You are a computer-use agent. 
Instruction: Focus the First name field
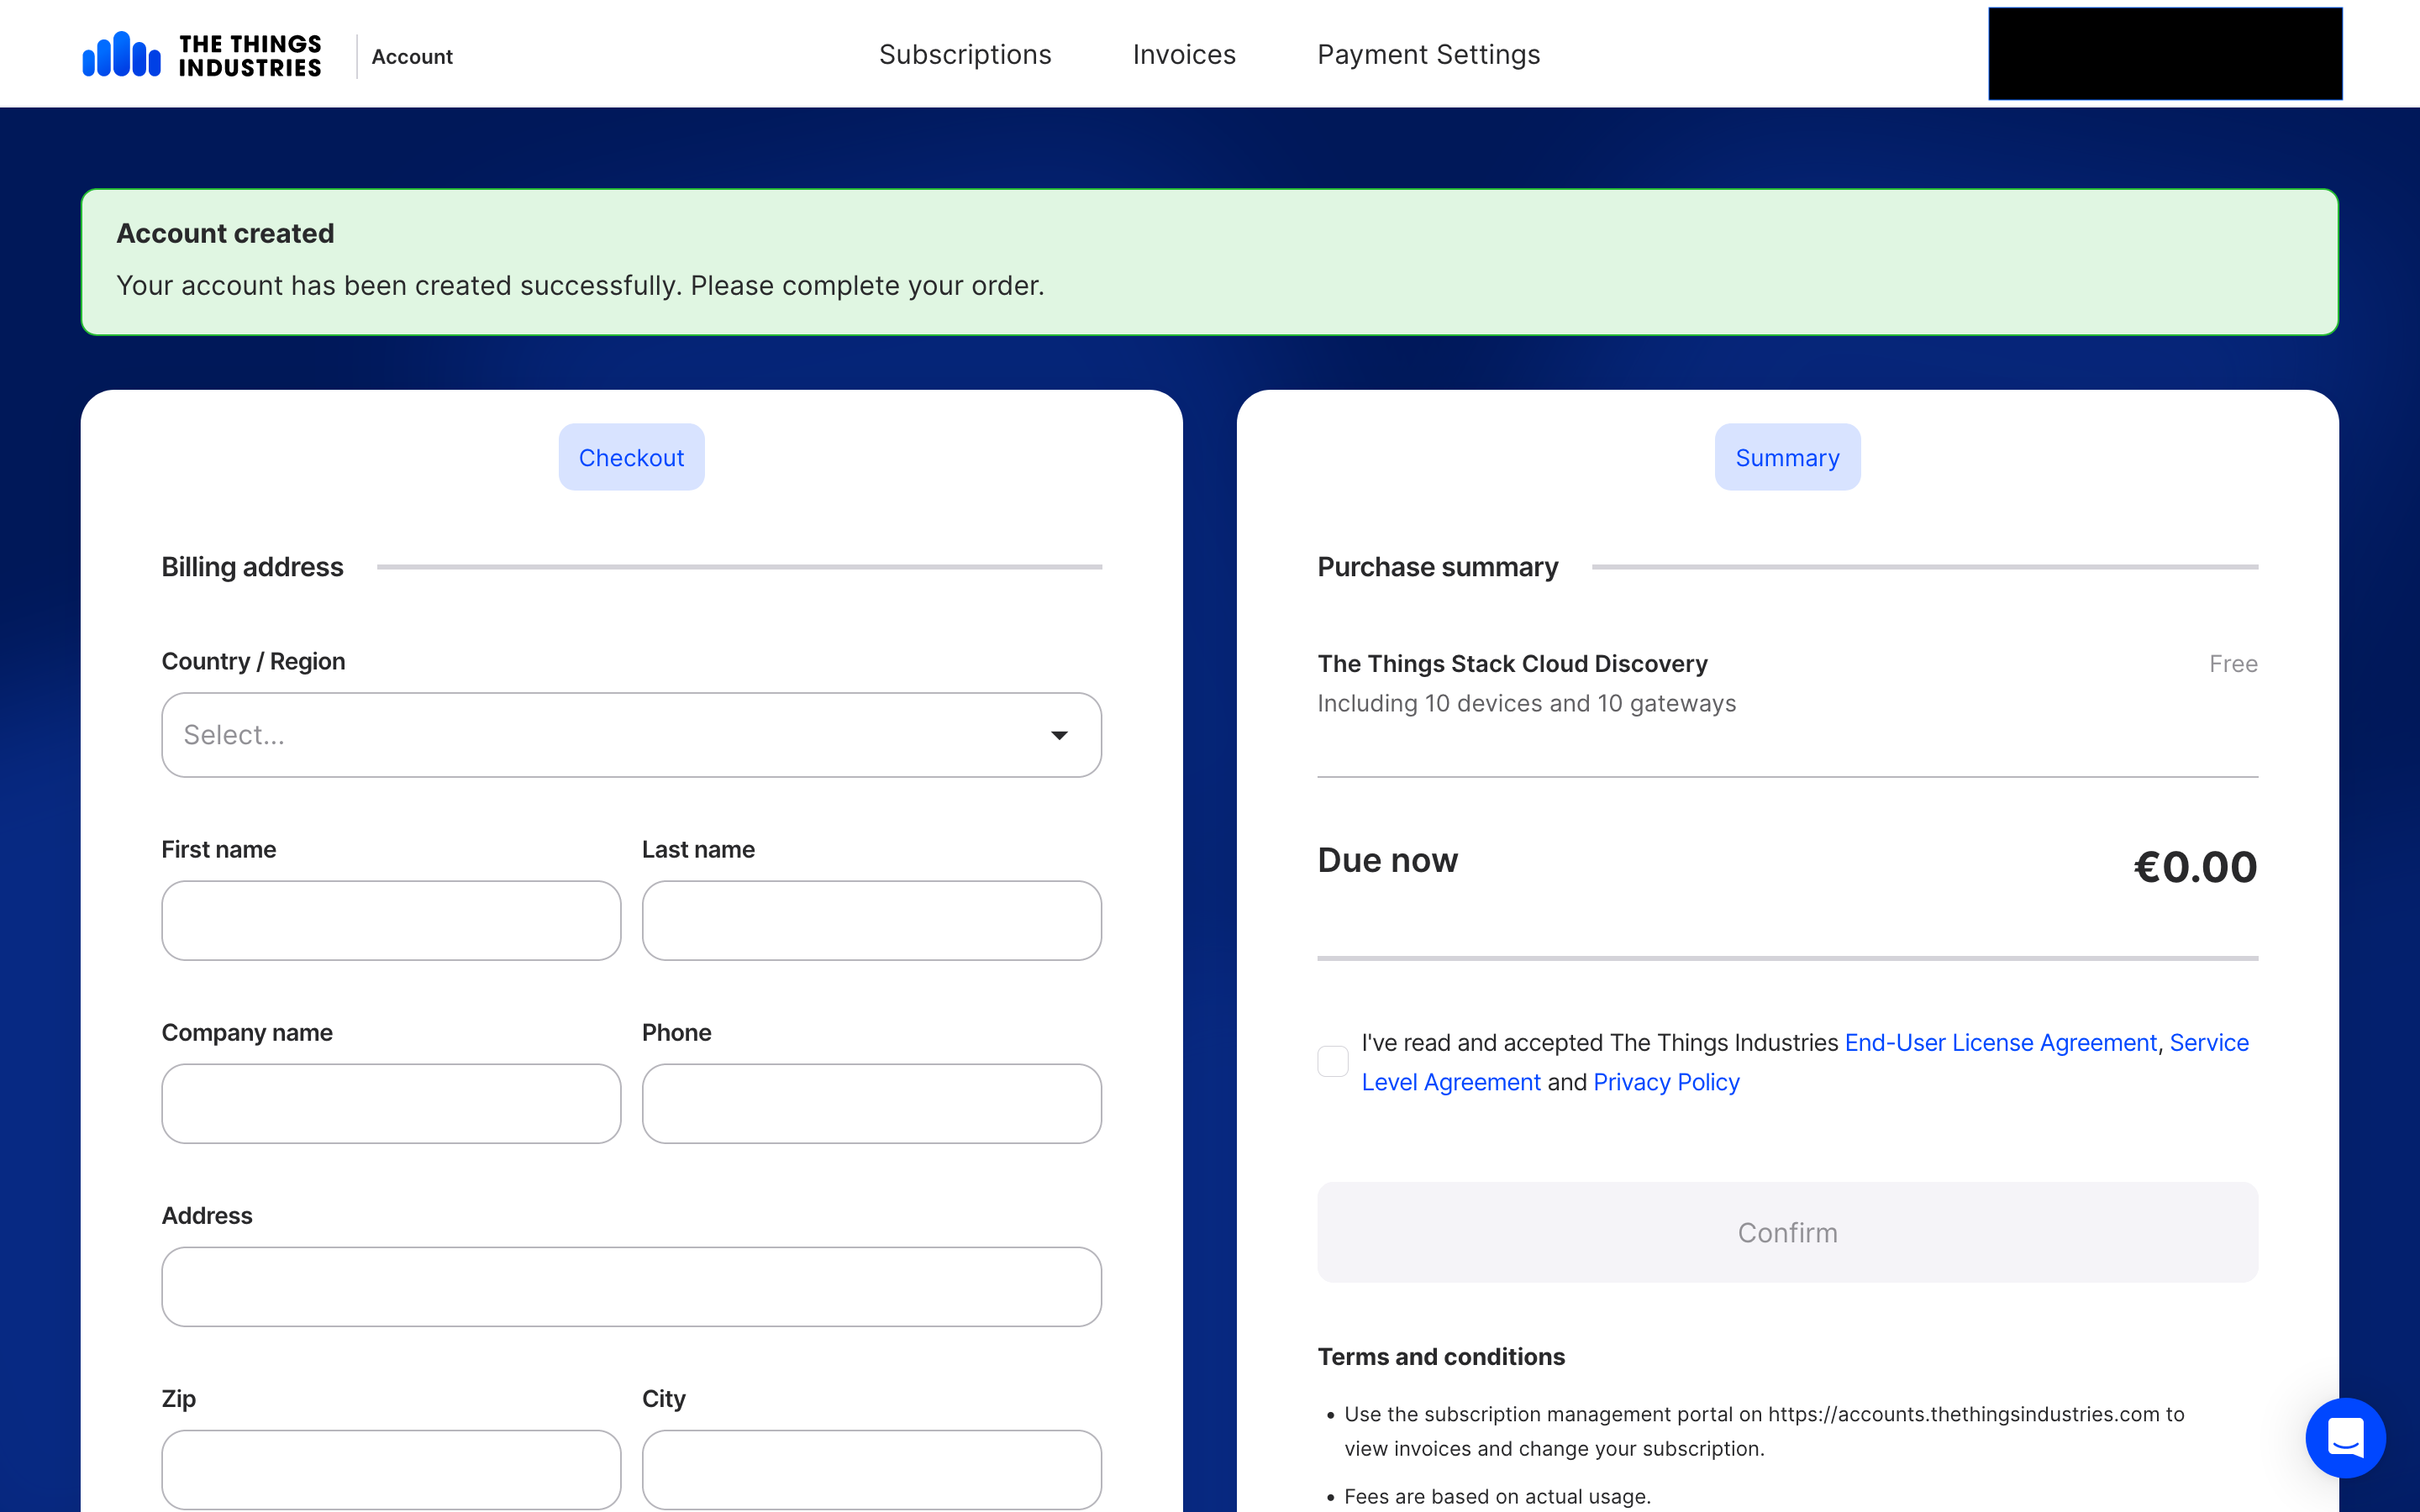(x=391, y=920)
